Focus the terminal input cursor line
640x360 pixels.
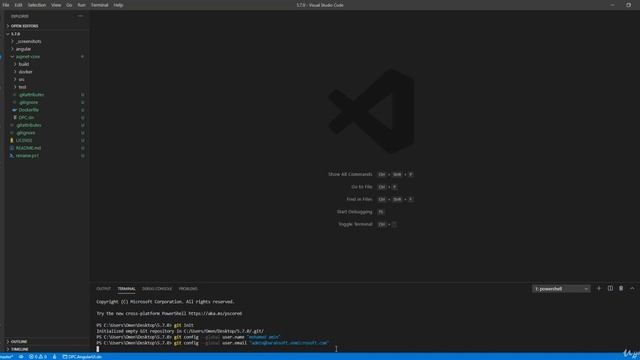tap(98, 349)
